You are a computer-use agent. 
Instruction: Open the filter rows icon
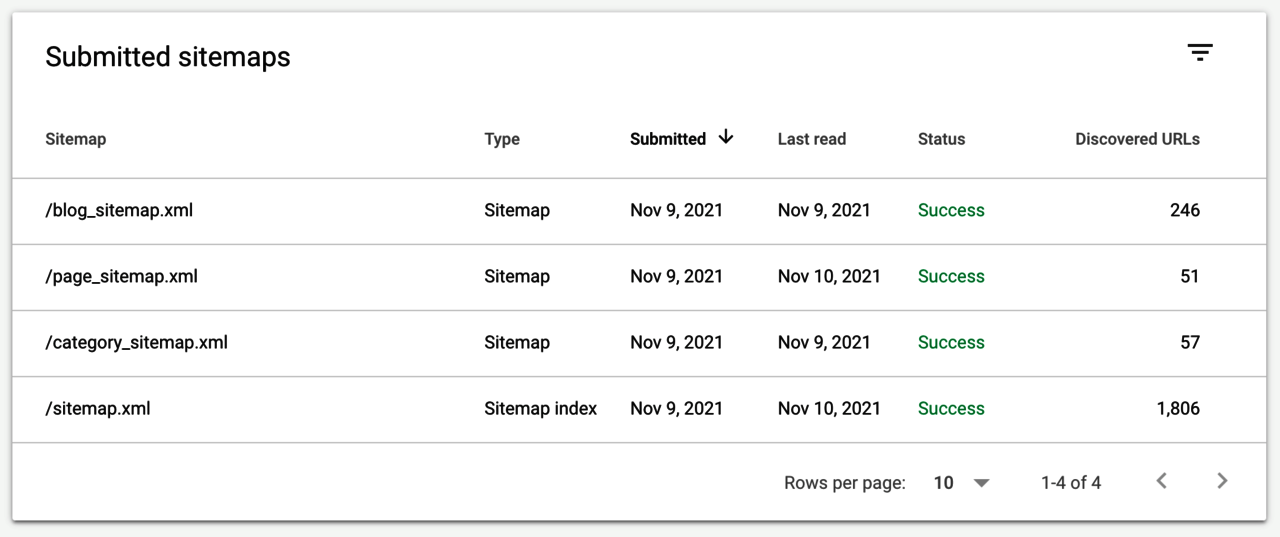[1200, 53]
